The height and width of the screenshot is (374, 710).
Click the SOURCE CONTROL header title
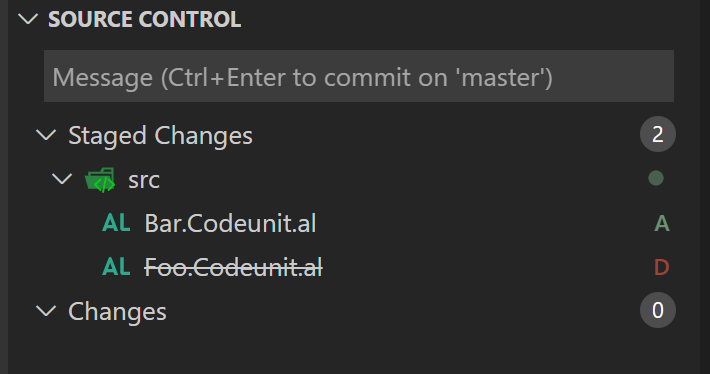coord(144,19)
